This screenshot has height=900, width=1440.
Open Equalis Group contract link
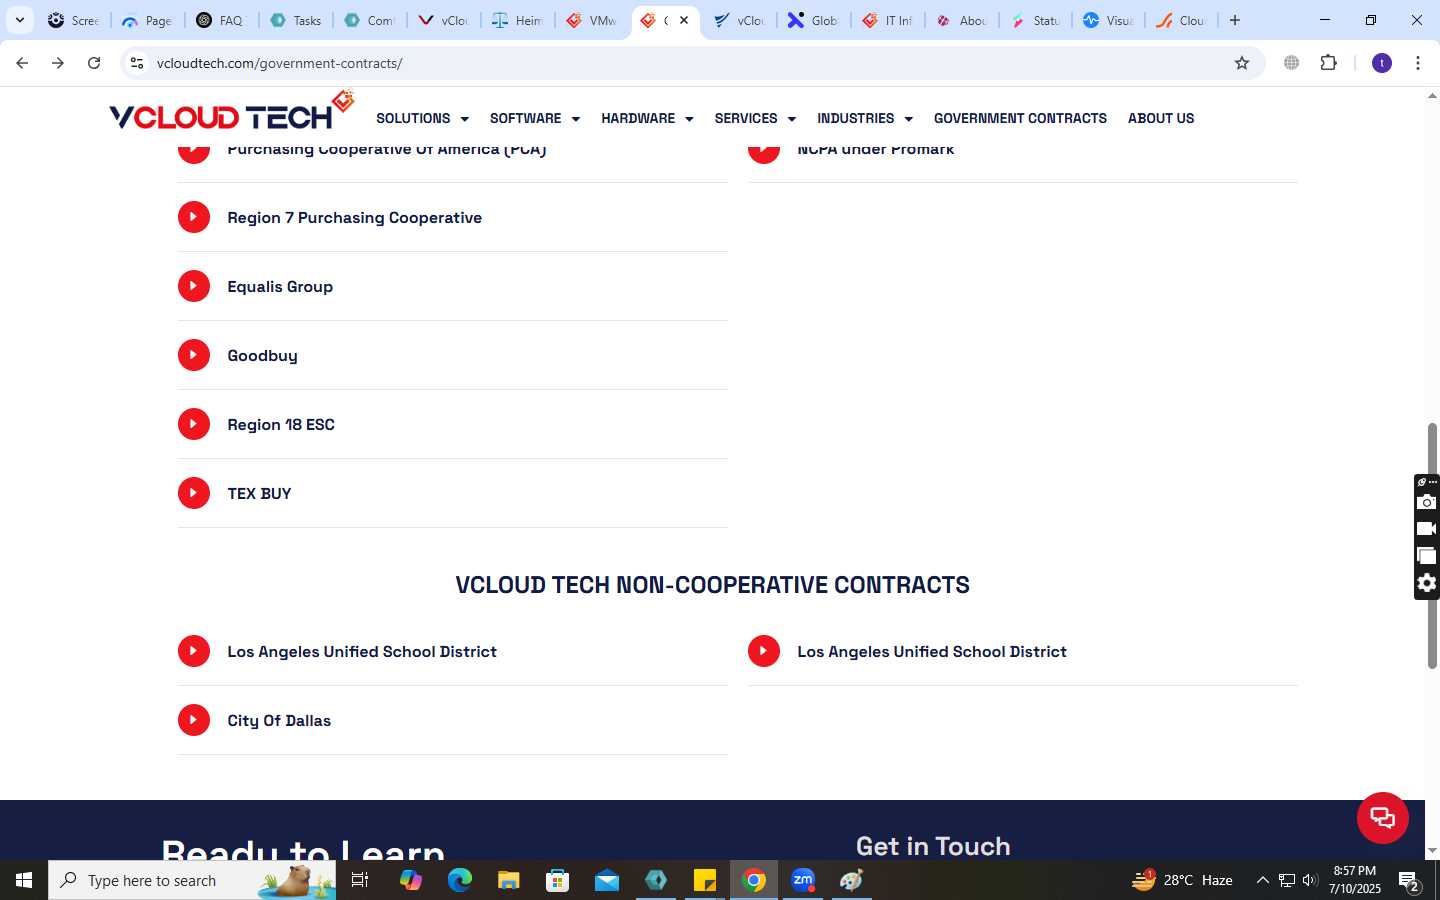pyautogui.click(x=280, y=286)
